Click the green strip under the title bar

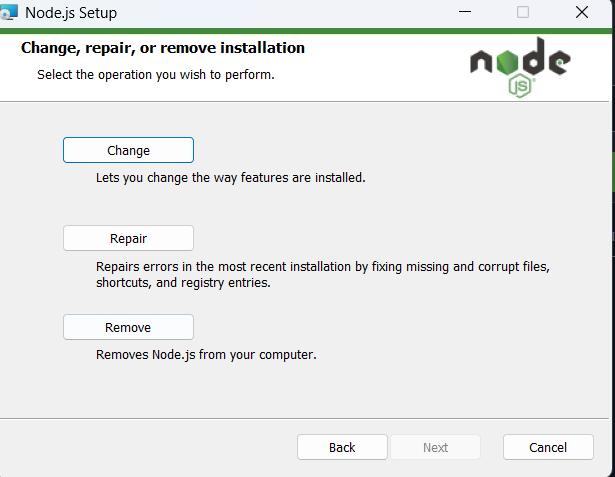[300, 31]
